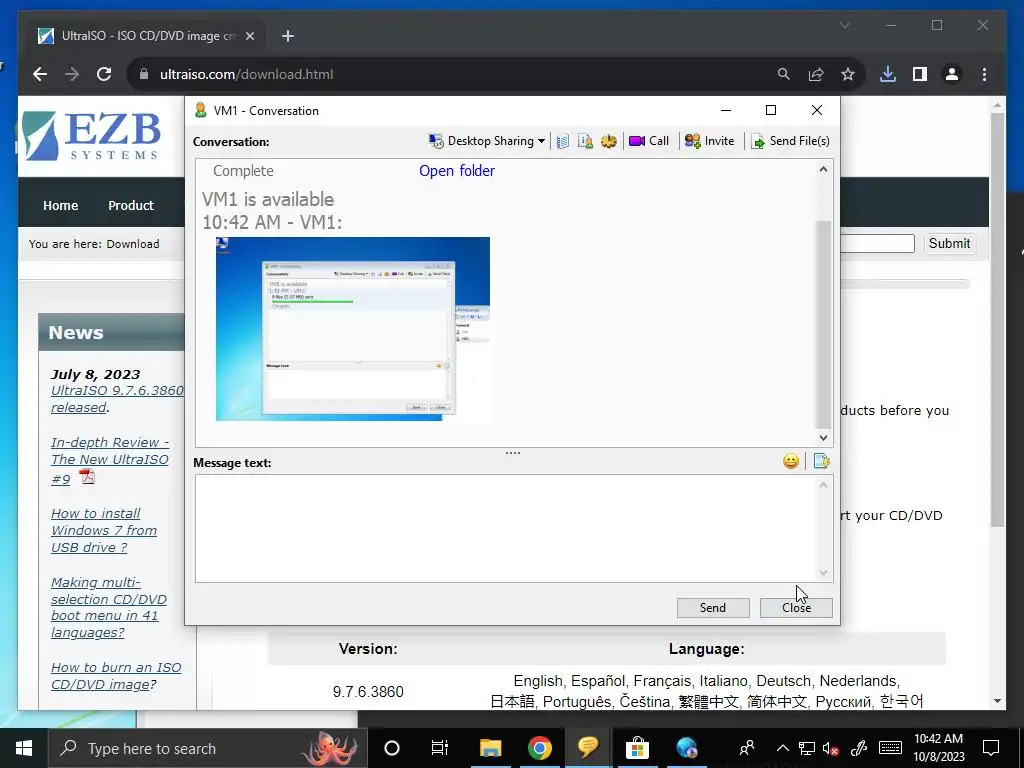Insert an emoticon with the smiley icon

(x=791, y=462)
